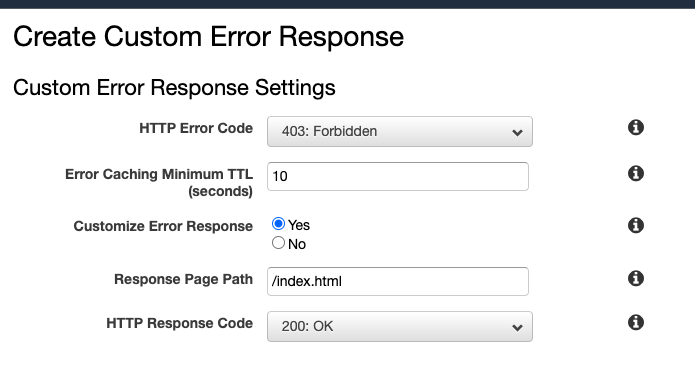
Task: Click info icon for Error Caching Minimum TTL
Action: (636, 173)
